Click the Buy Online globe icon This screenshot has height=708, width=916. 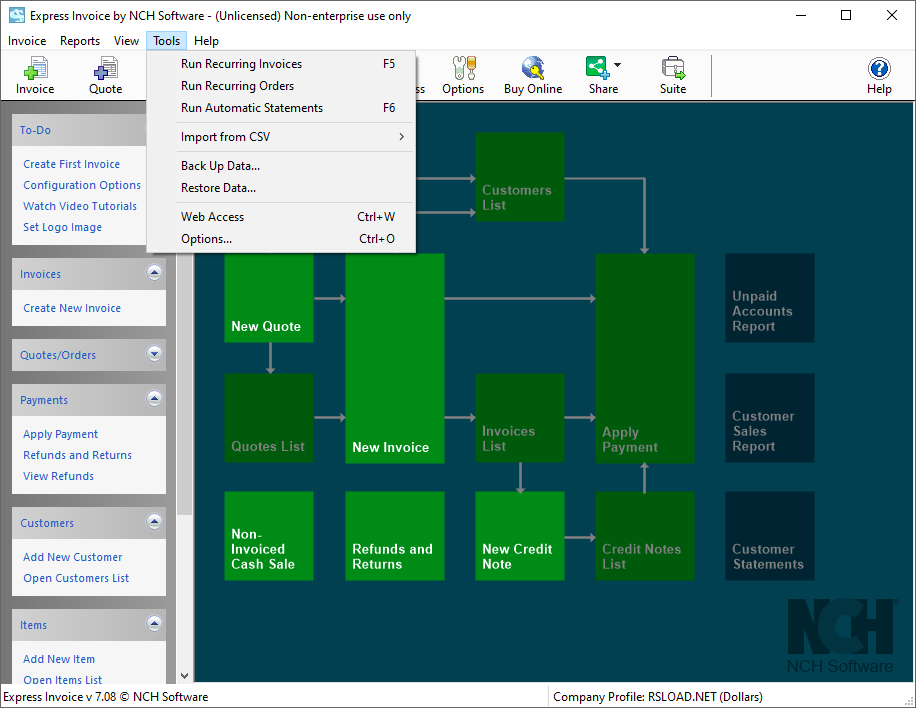[533, 69]
